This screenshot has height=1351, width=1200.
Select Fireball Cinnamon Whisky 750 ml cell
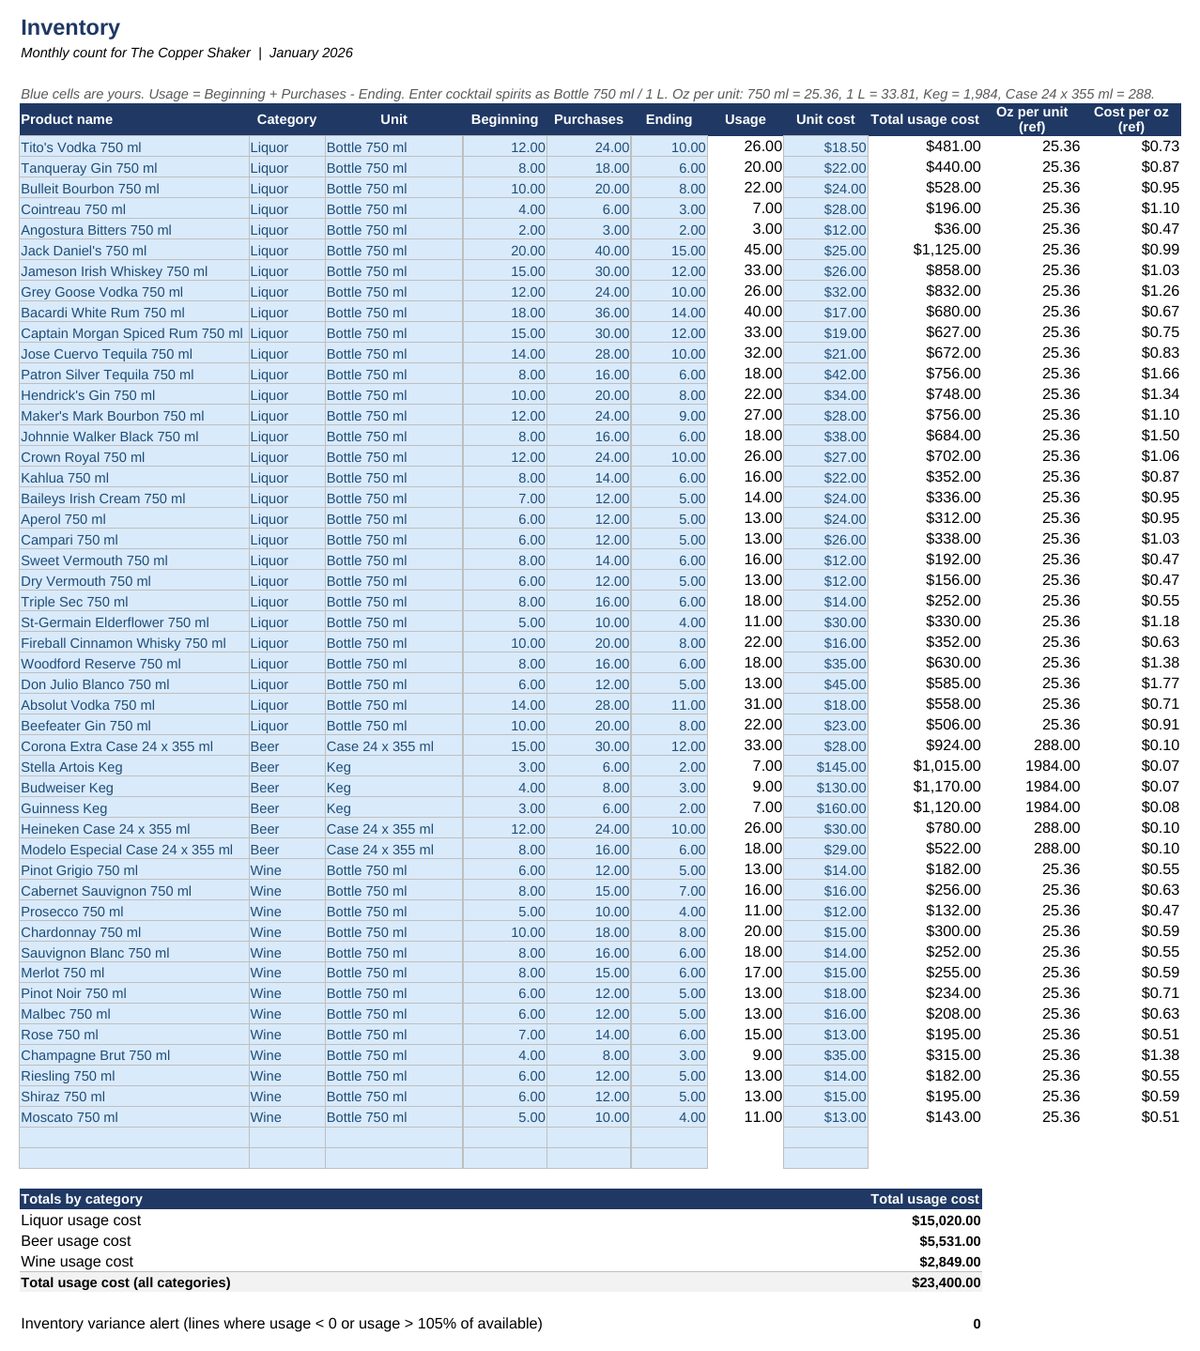click(x=134, y=643)
